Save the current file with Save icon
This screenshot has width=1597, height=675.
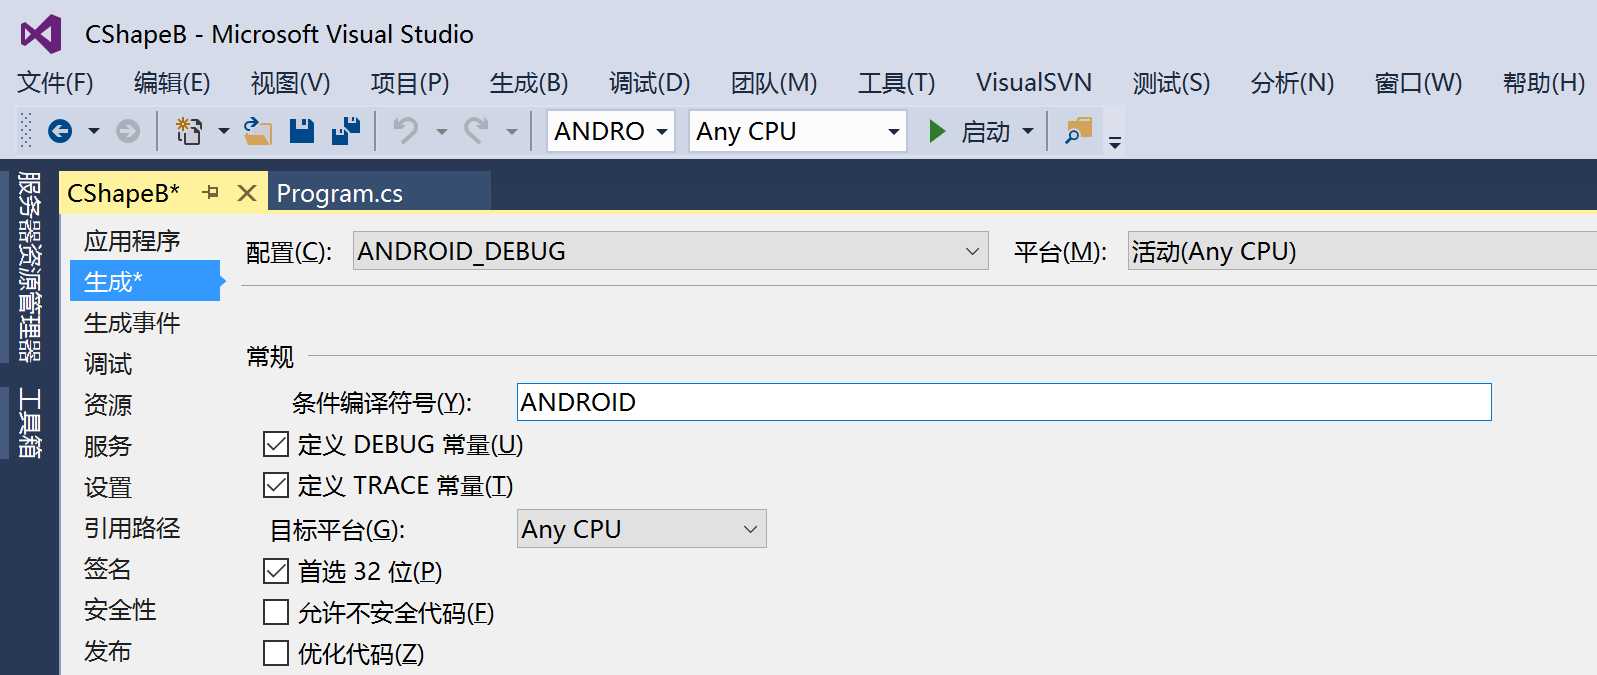[x=302, y=131]
